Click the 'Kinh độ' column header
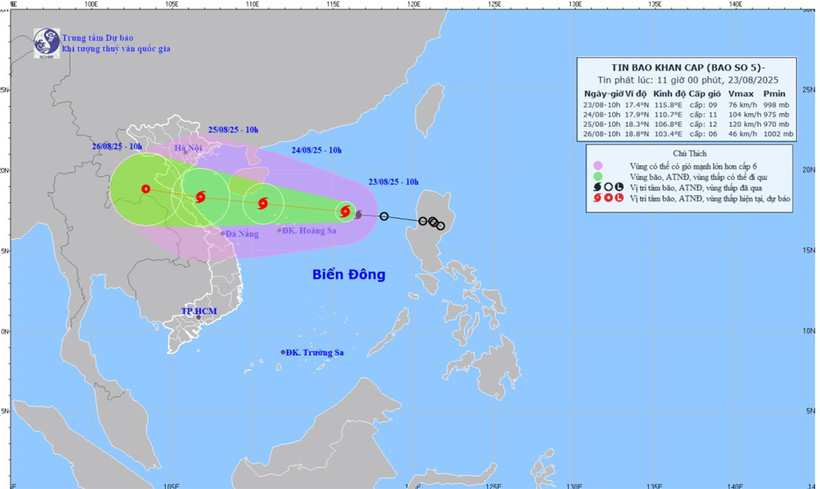 click(669, 94)
